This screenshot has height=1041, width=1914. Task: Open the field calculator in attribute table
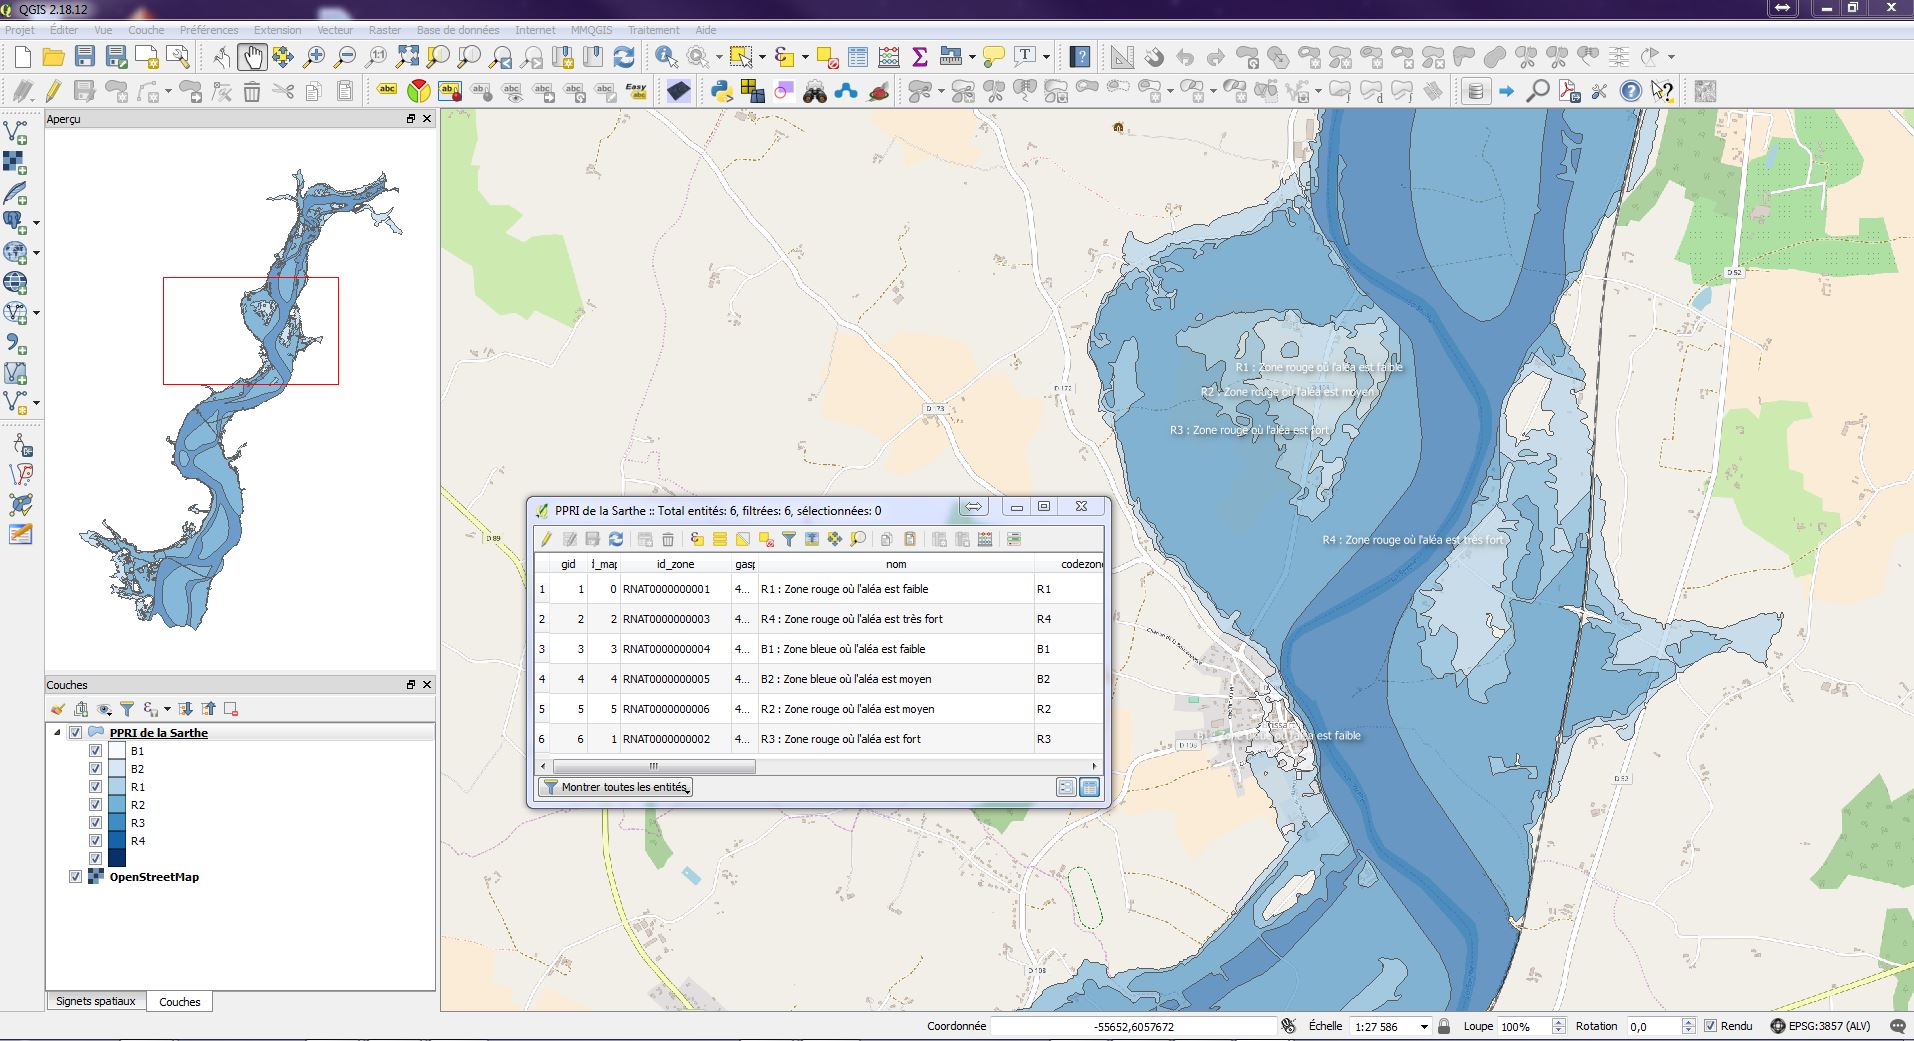[985, 539]
